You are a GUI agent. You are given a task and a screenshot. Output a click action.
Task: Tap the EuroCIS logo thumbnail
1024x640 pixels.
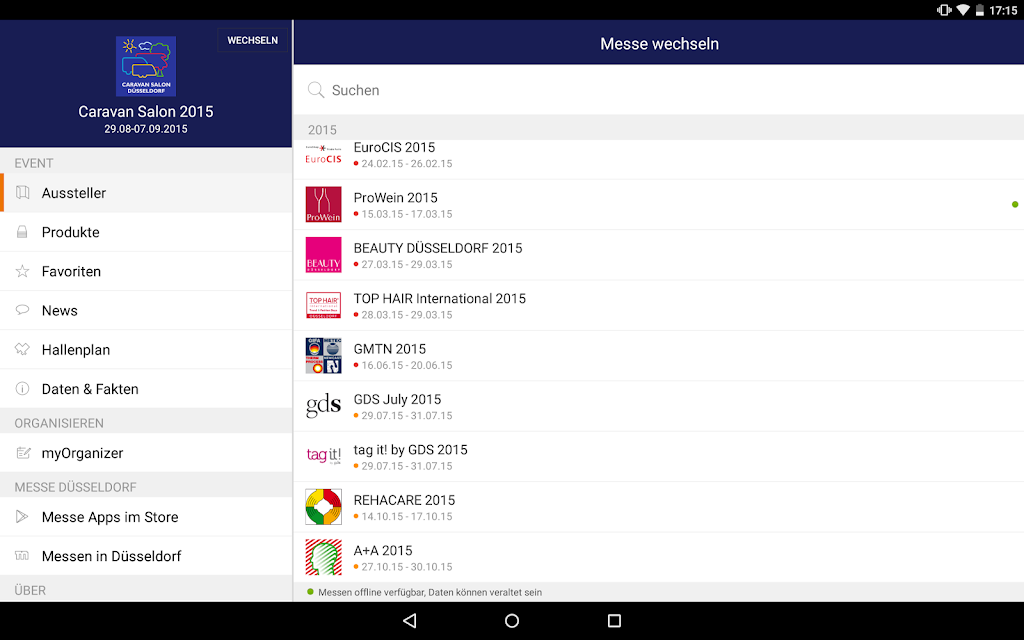pyautogui.click(x=323, y=155)
